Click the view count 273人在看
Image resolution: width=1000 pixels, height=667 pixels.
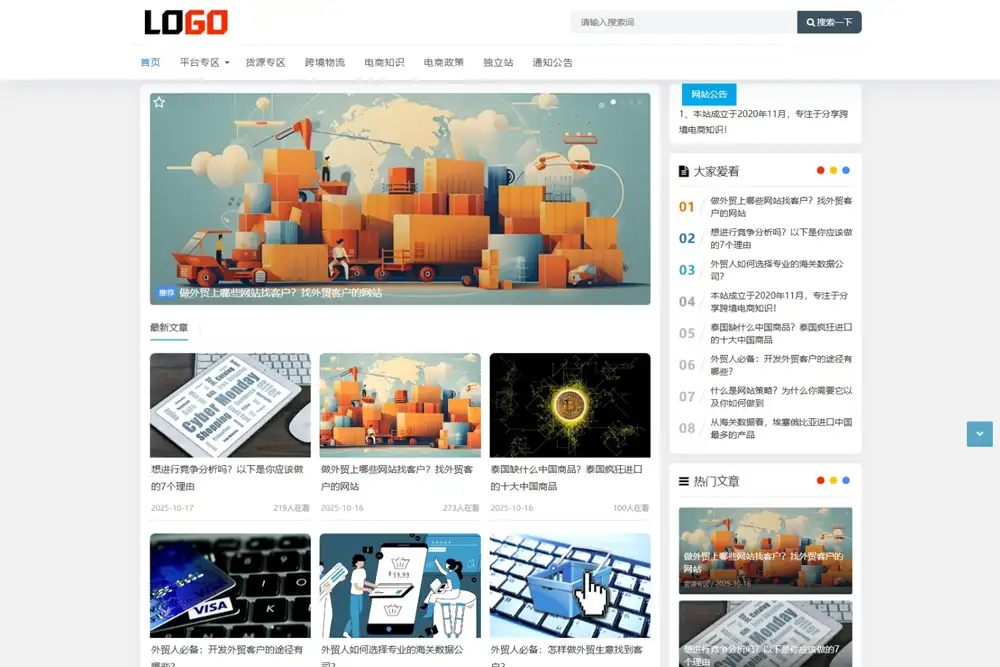(x=461, y=508)
